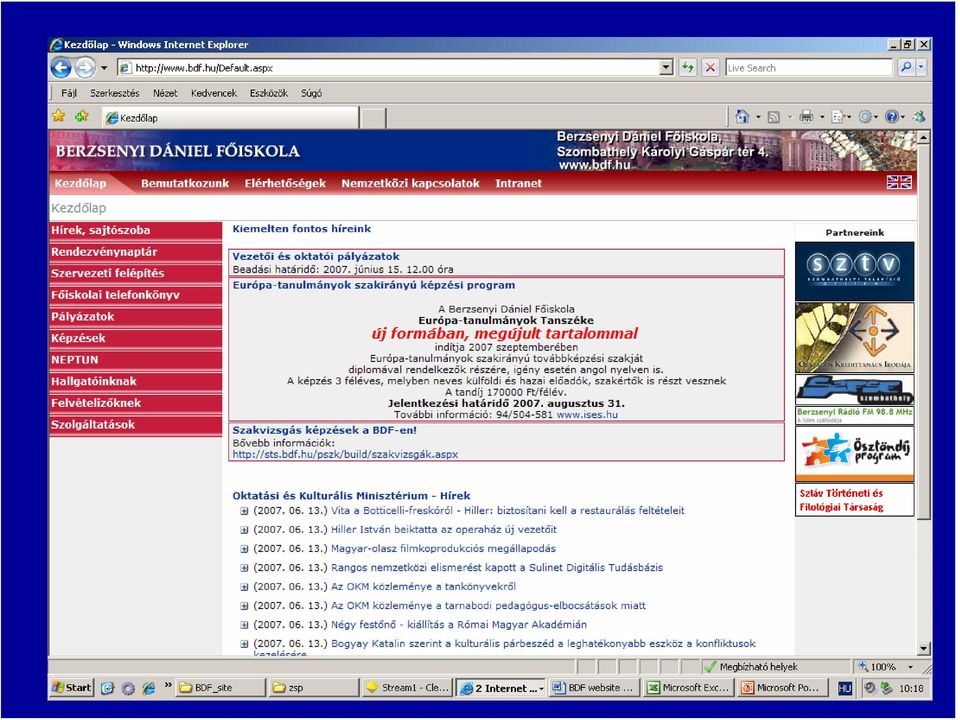Click the Show Desktop quick launch icon
The width and height of the screenshot is (960, 720).
(108, 688)
